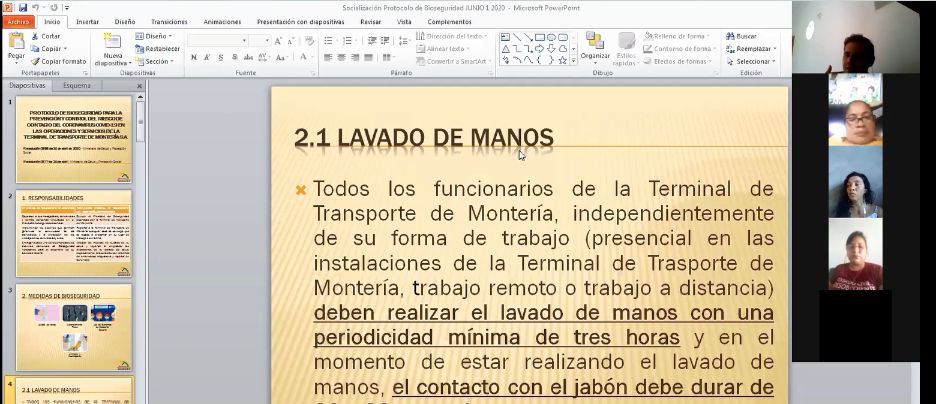Screen dimensions: 936x404
Task: Open Contorno de forma outline menu
Action: coord(681,48)
